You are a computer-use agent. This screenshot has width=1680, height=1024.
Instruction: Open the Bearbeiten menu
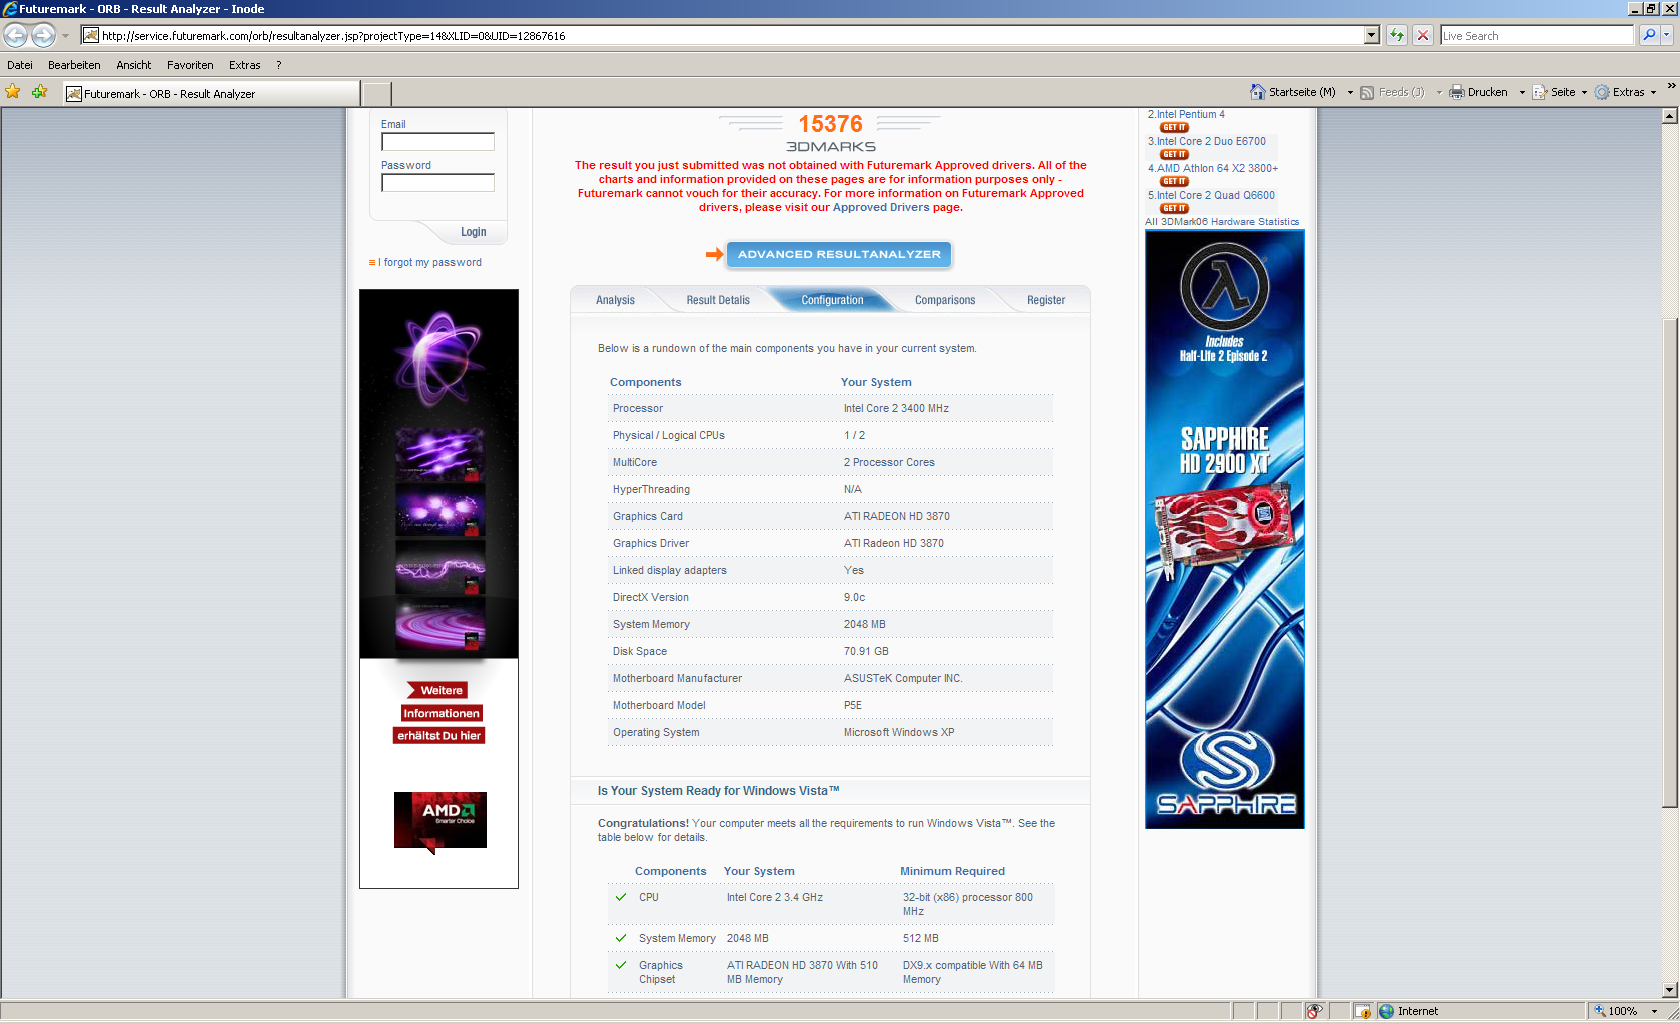[x=74, y=65]
